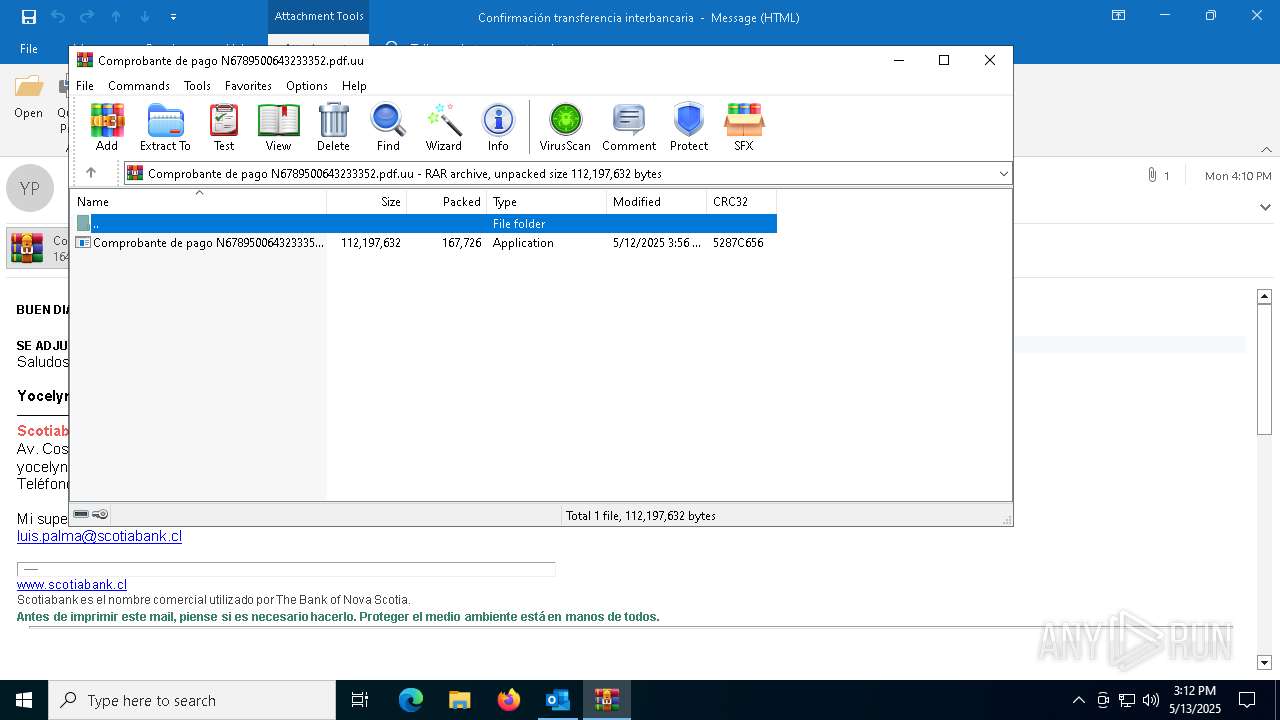Click the RAR attachment thumbnail in email
1280x720 pixels.
[27, 248]
